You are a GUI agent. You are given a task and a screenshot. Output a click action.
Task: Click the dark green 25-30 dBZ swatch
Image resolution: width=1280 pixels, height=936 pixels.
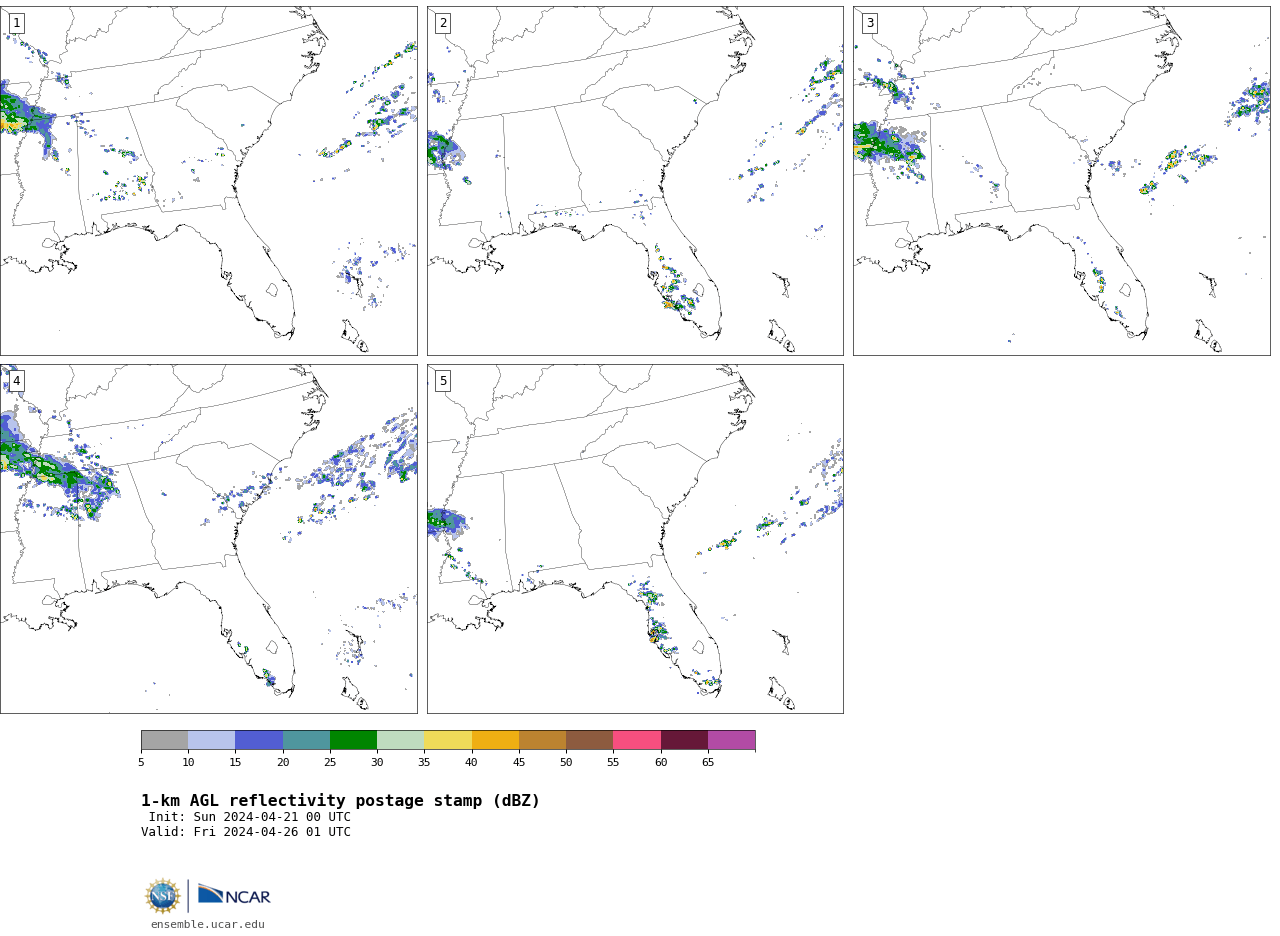click(354, 740)
